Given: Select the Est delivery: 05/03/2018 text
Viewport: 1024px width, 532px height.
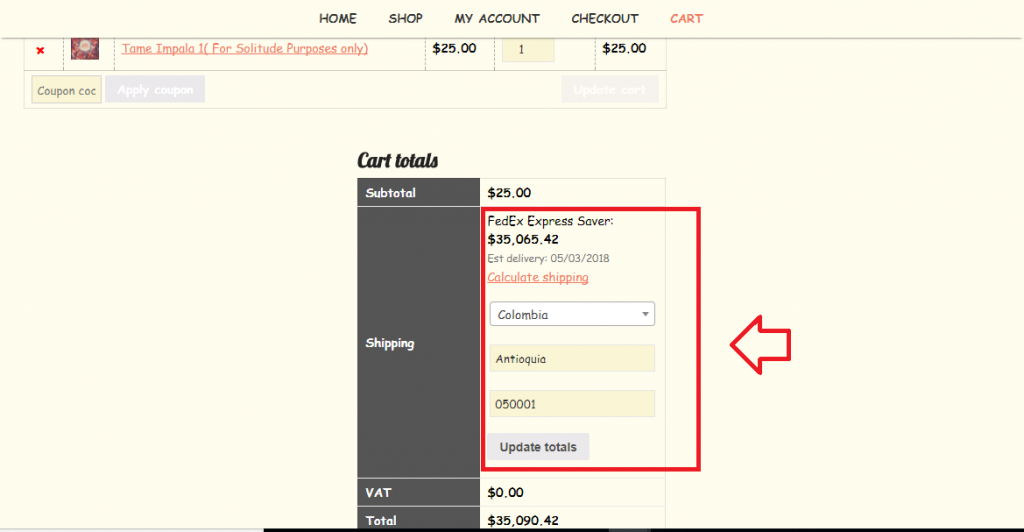Looking at the screenshot, I should pyautogui.click(x=549, y=258).
